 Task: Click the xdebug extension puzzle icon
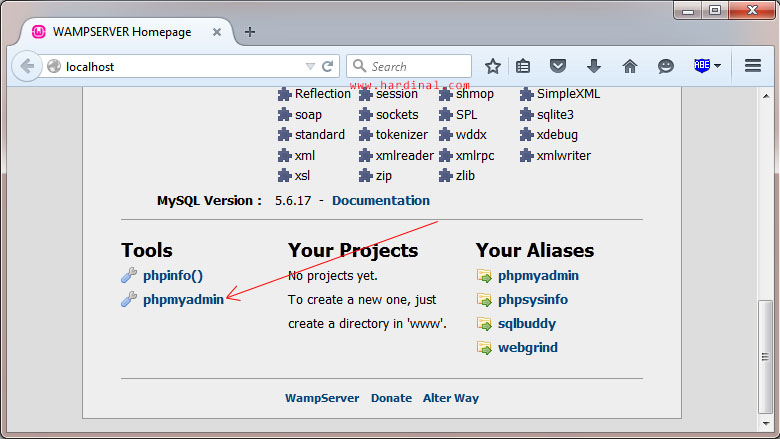point(526,135)
